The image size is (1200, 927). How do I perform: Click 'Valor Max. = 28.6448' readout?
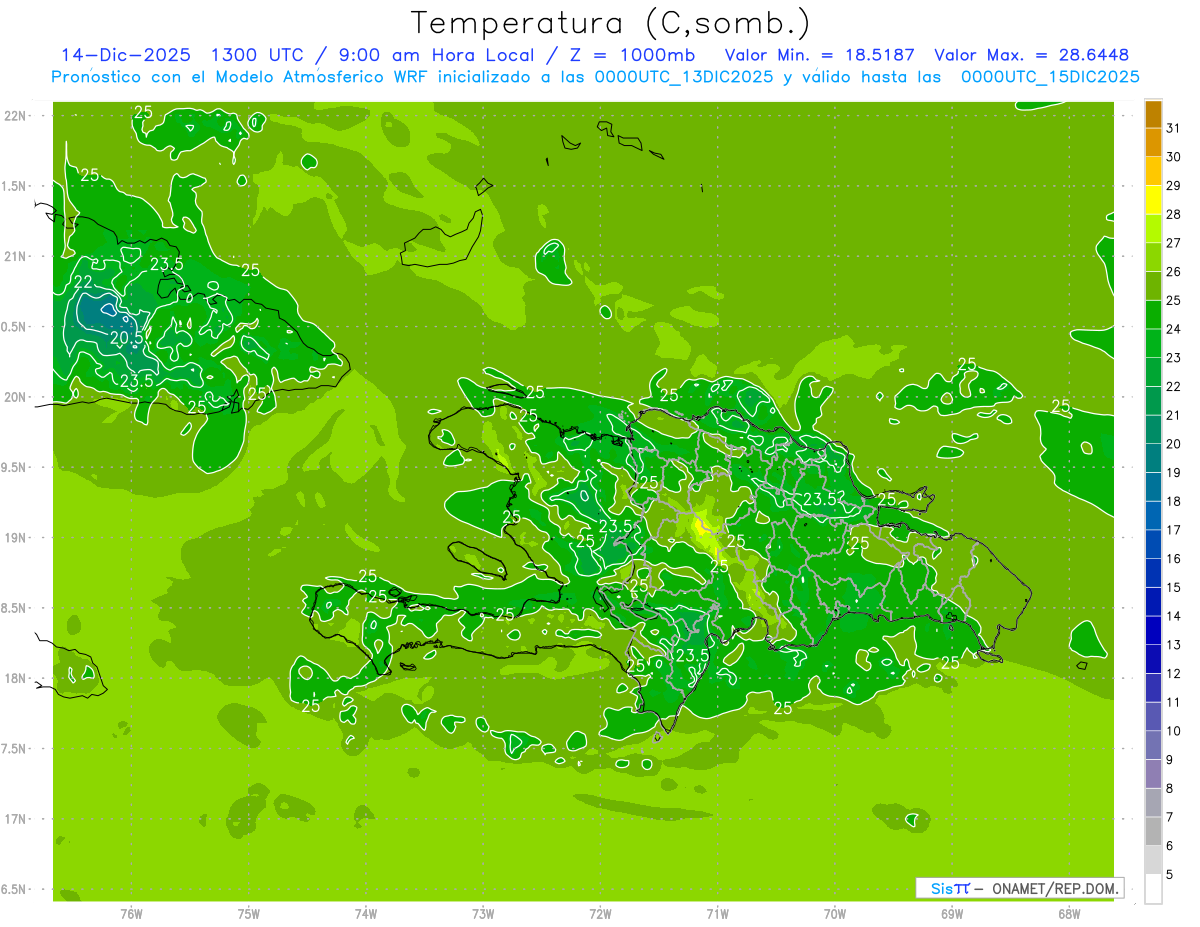[x=1031, y=55]
